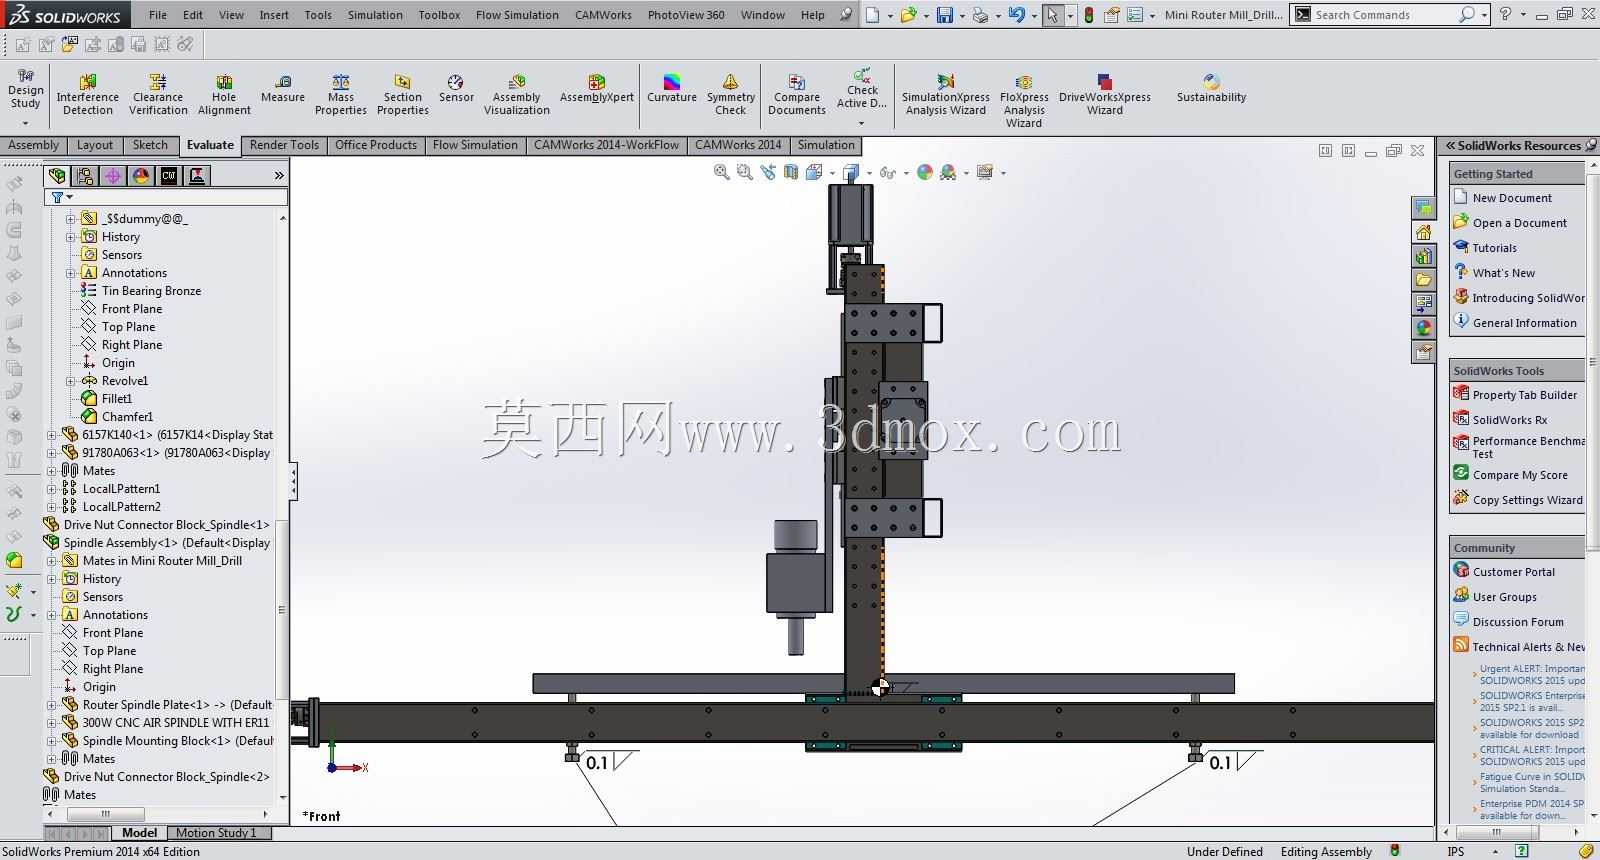
Task: Click the New Document link
Action: (1512, 198)
